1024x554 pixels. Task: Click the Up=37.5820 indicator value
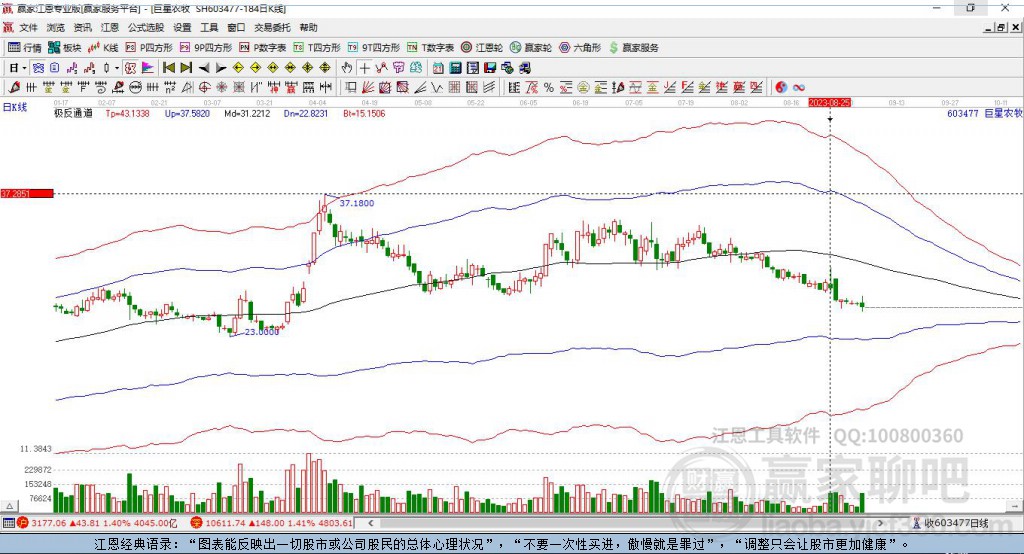(x=187, y=113)
